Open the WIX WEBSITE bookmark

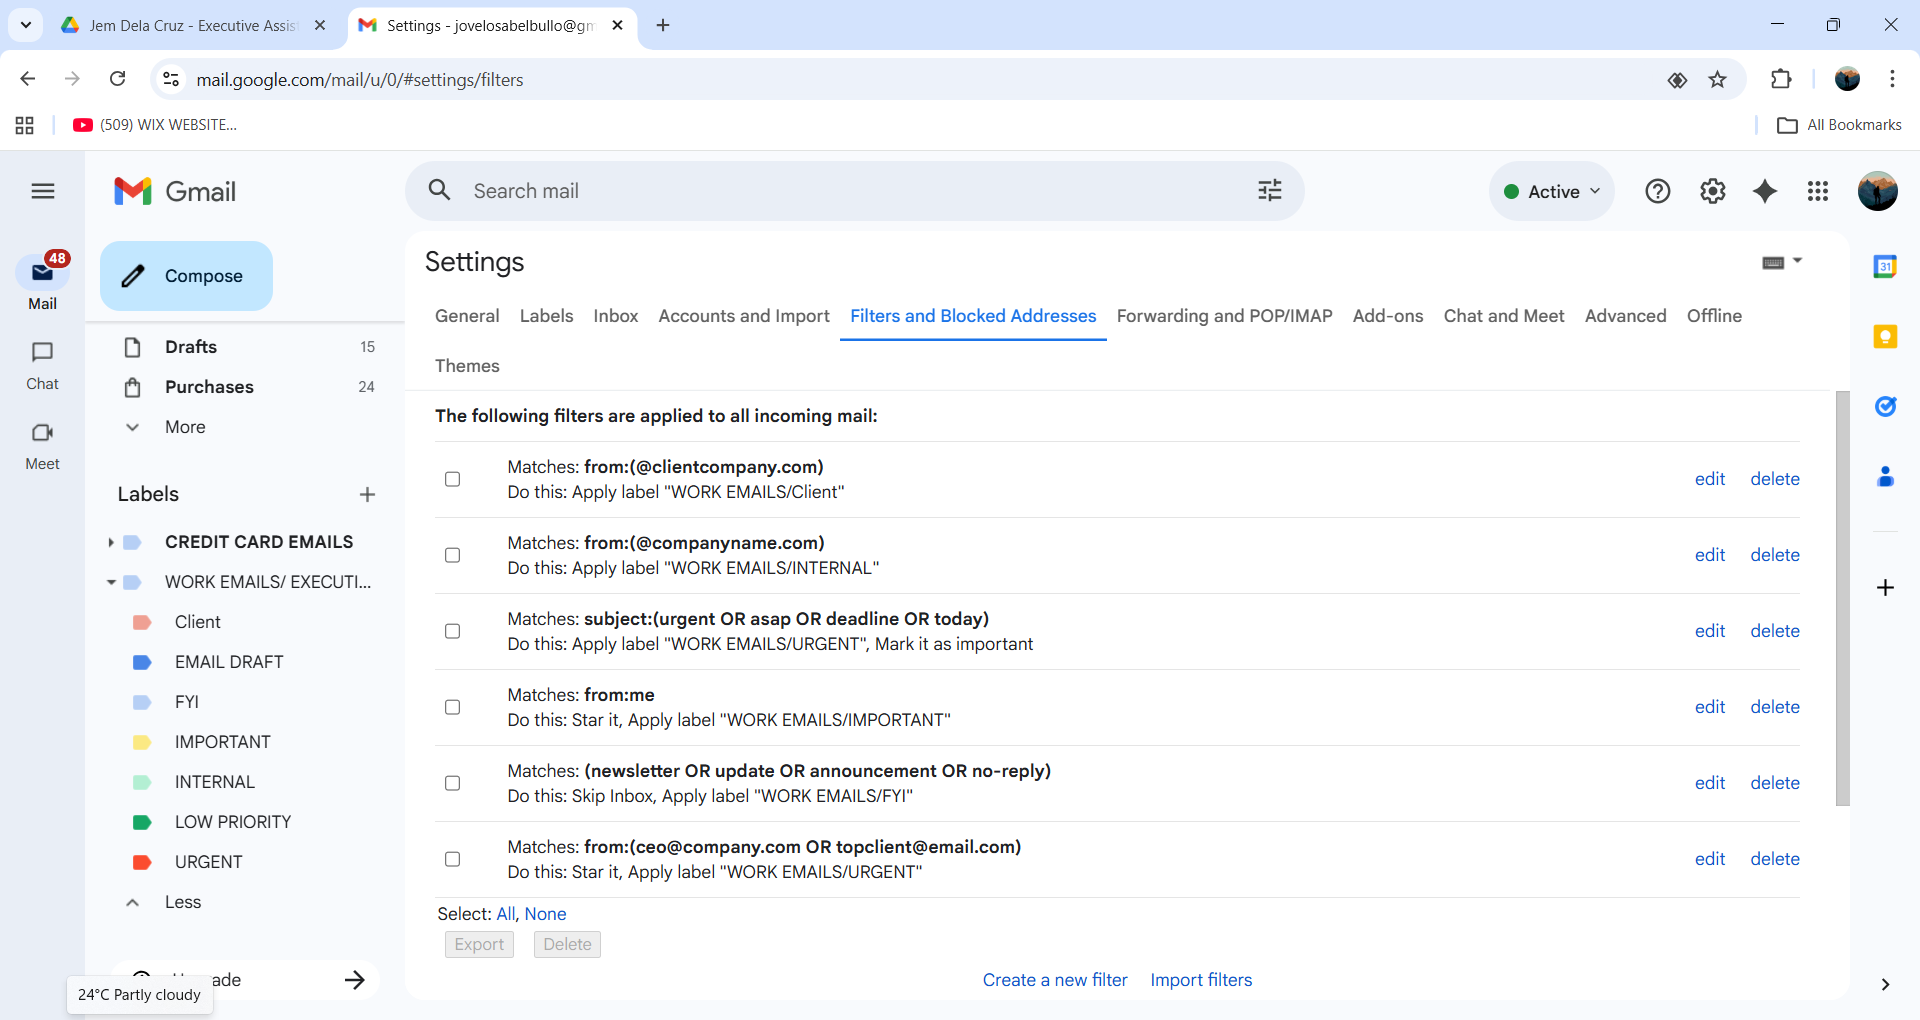[x=155, y=125]
